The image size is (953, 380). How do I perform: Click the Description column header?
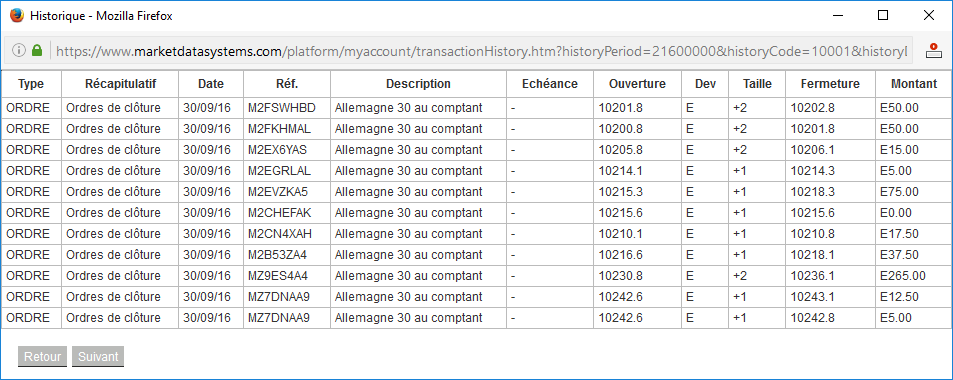418,84
